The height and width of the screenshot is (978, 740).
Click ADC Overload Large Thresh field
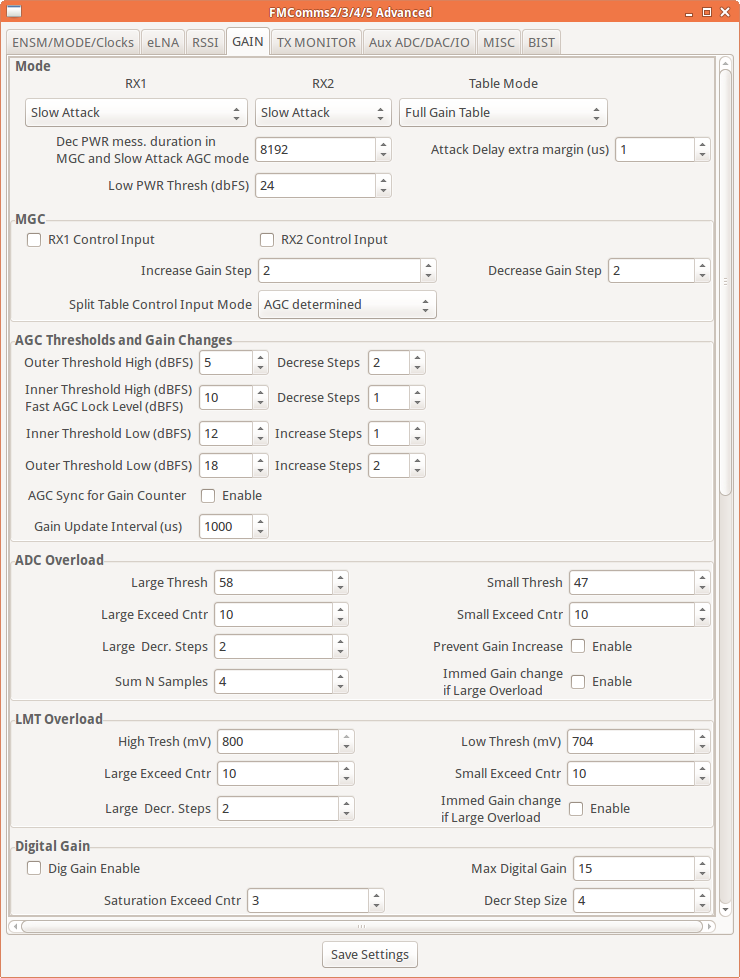pos(273,583)
